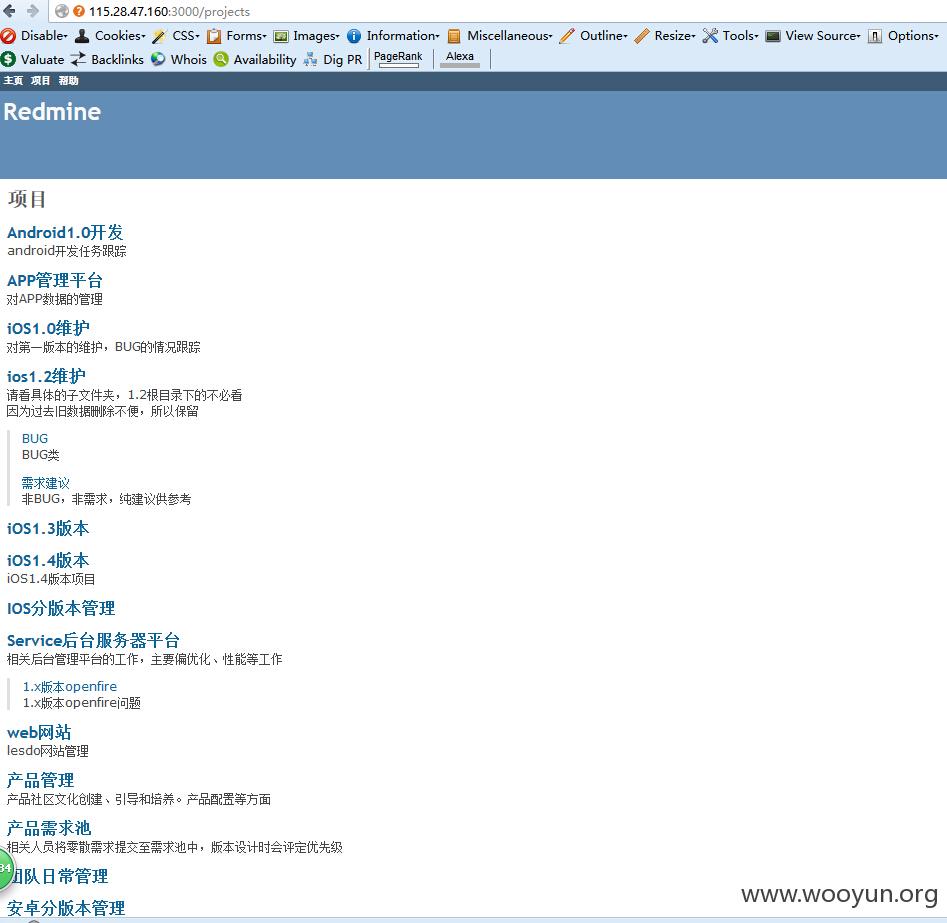
Task: Click the Redmine header title
Action: pos(53,112)
